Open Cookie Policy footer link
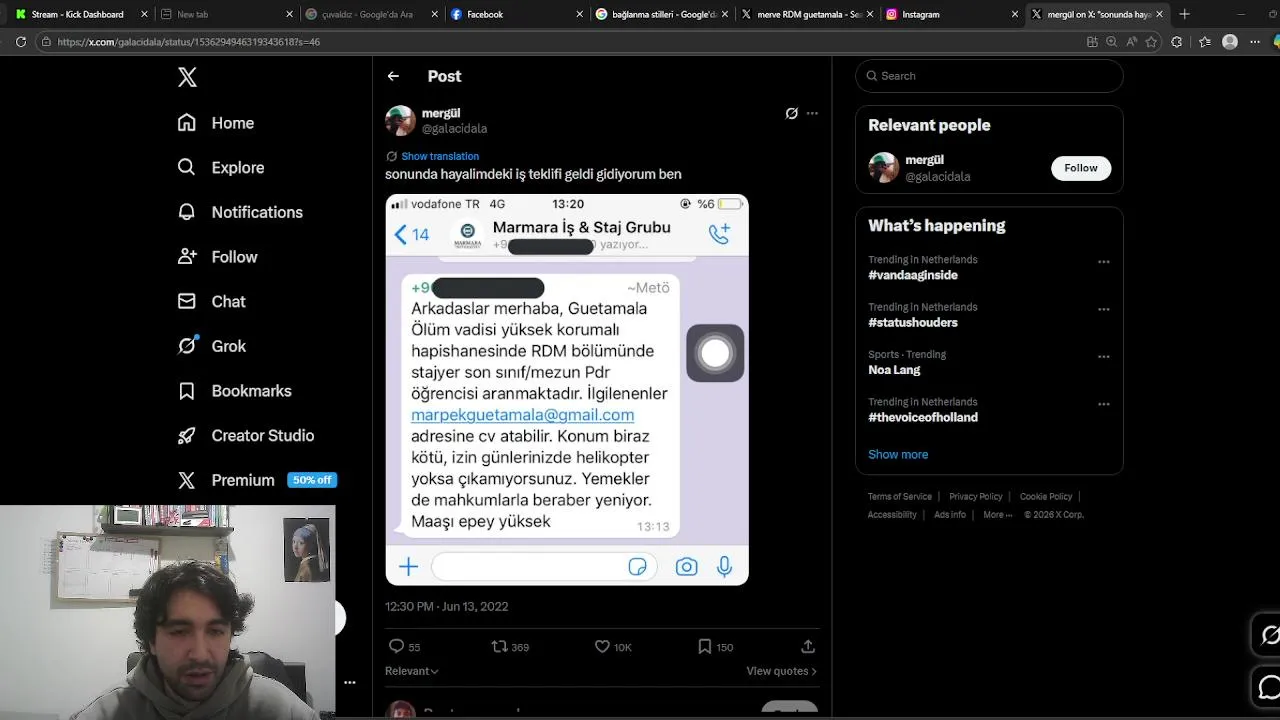The height and width of the screenshot is (720, 1280). (1046, 497)
